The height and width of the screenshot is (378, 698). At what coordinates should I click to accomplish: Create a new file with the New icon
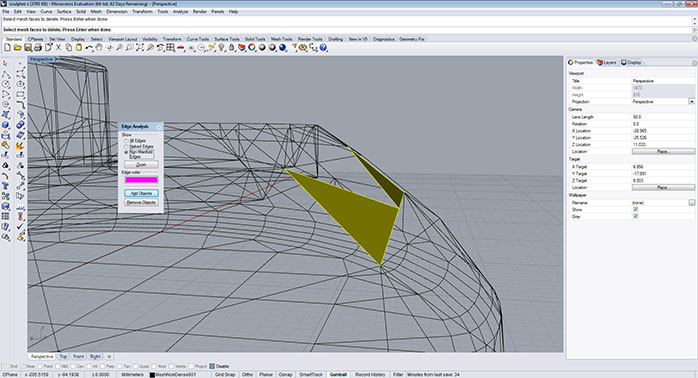pyautogui.click(x=8, y=47)
